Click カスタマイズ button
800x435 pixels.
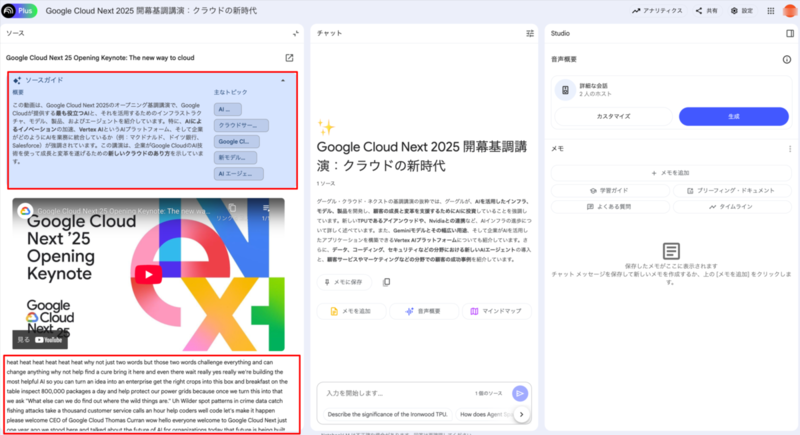(613, 116)
